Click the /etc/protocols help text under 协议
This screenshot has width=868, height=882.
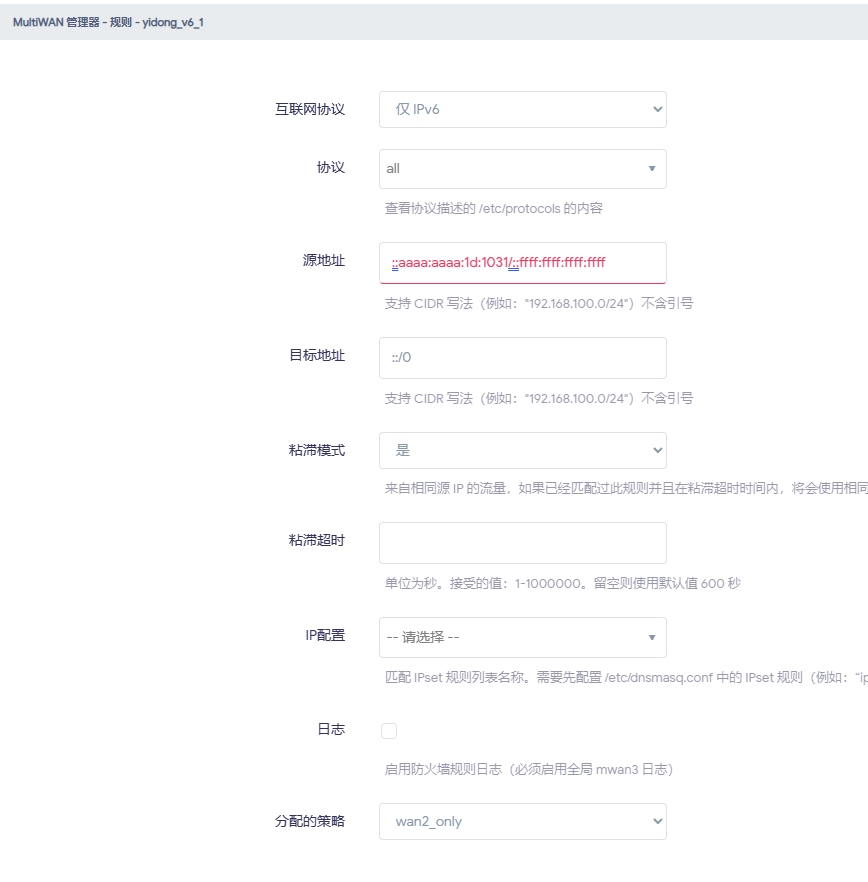point(494,209)
